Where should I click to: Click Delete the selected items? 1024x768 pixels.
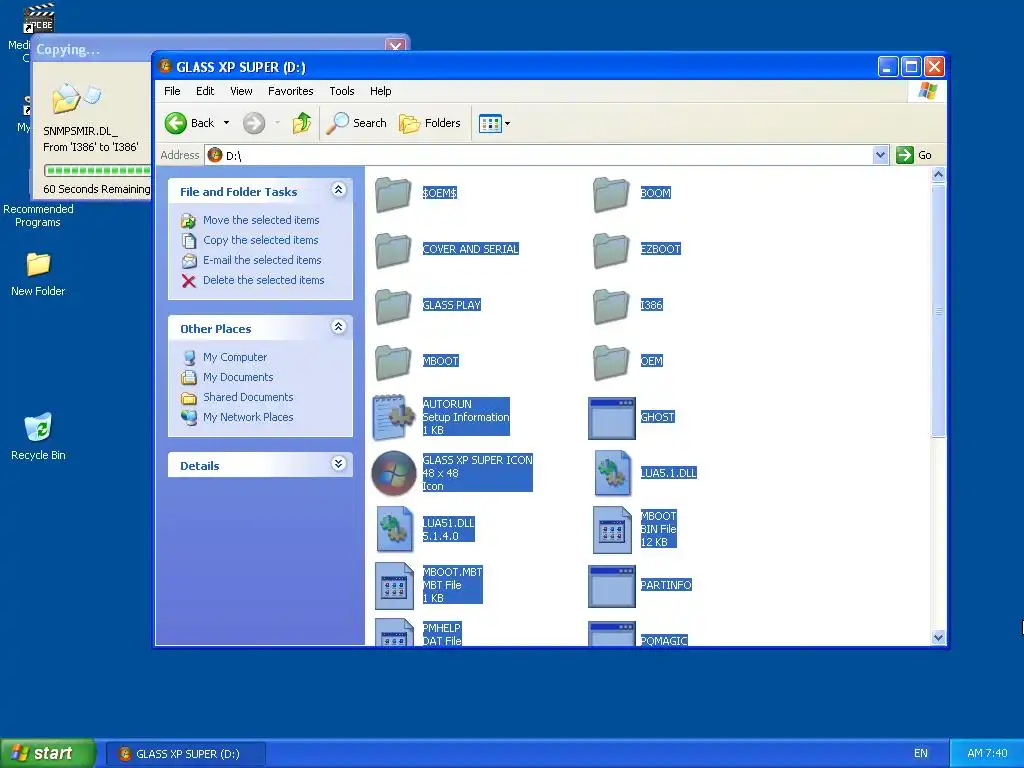coord(263,280)
